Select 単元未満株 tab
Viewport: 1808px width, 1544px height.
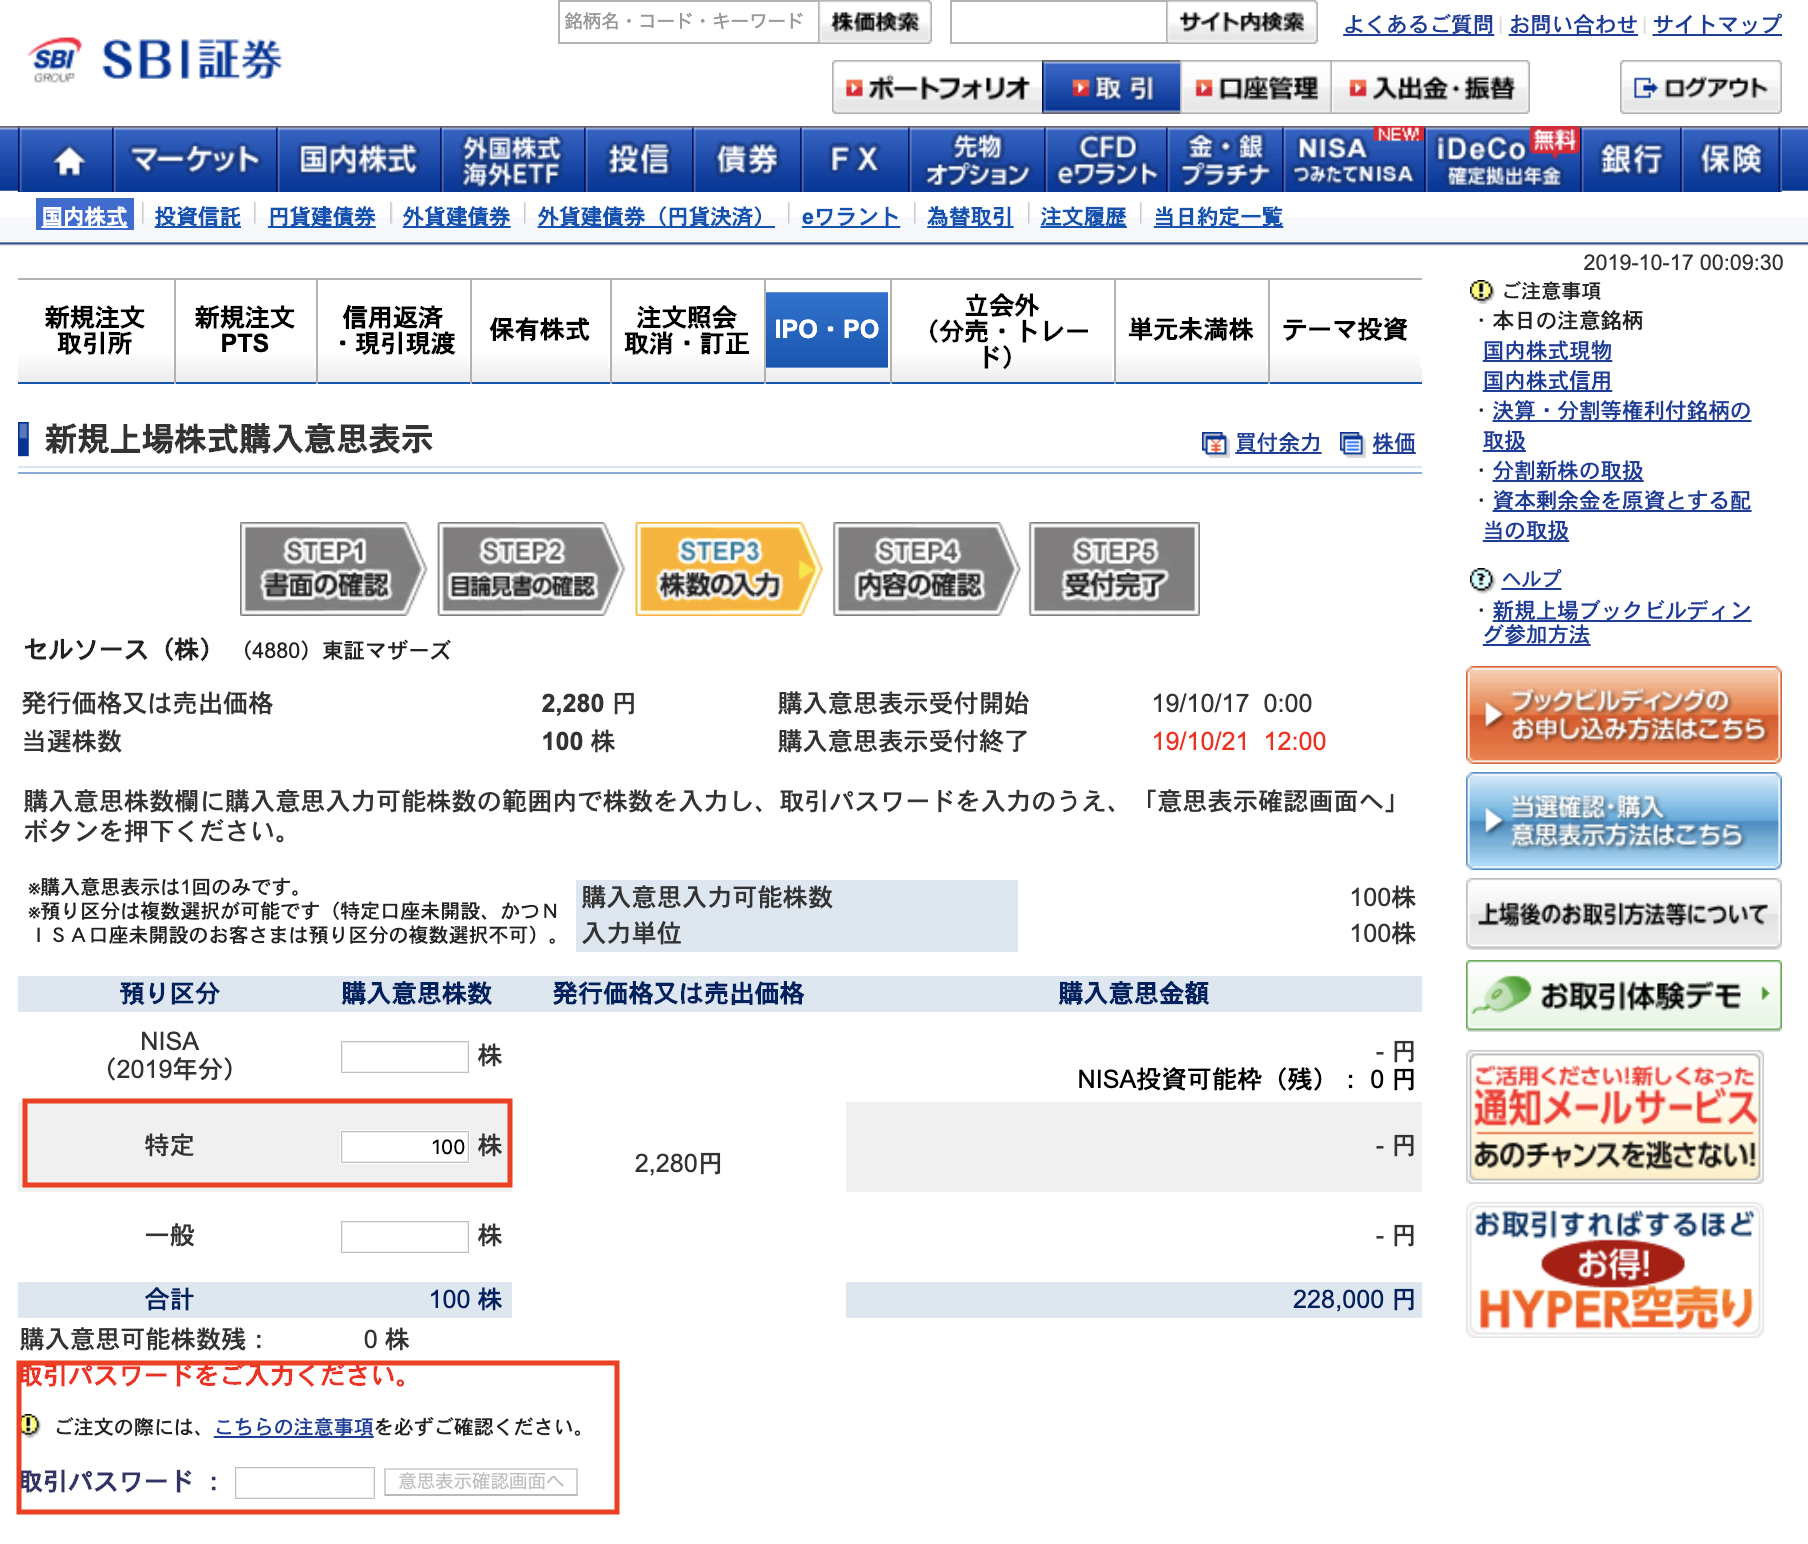click(1191, 331)
